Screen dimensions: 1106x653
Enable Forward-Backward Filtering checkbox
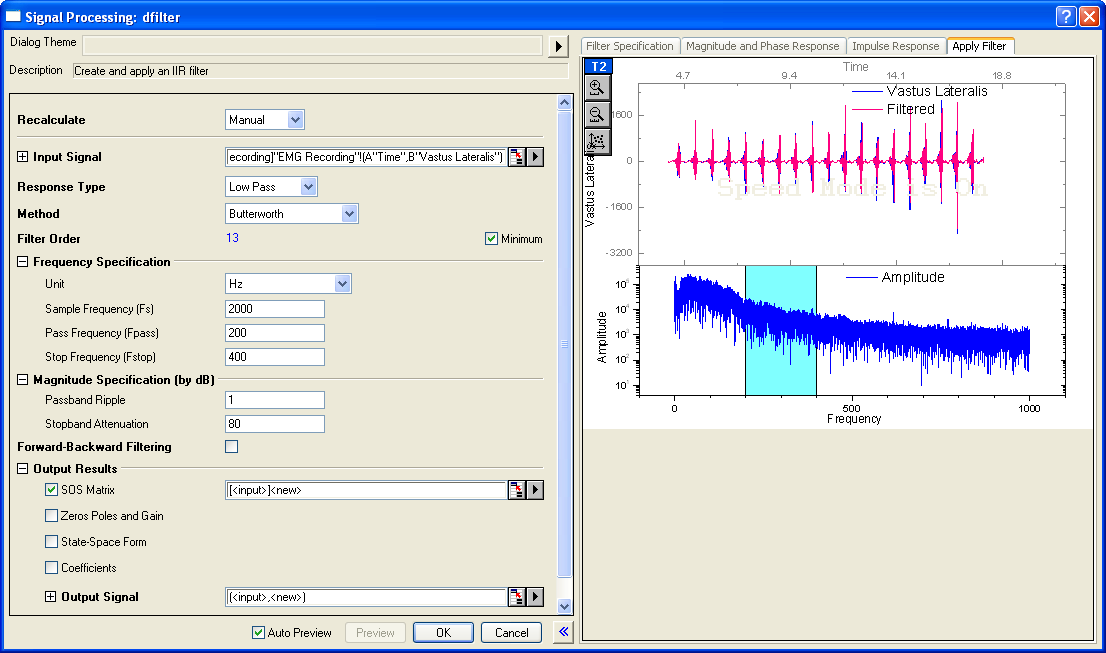(x=231, y=446)
